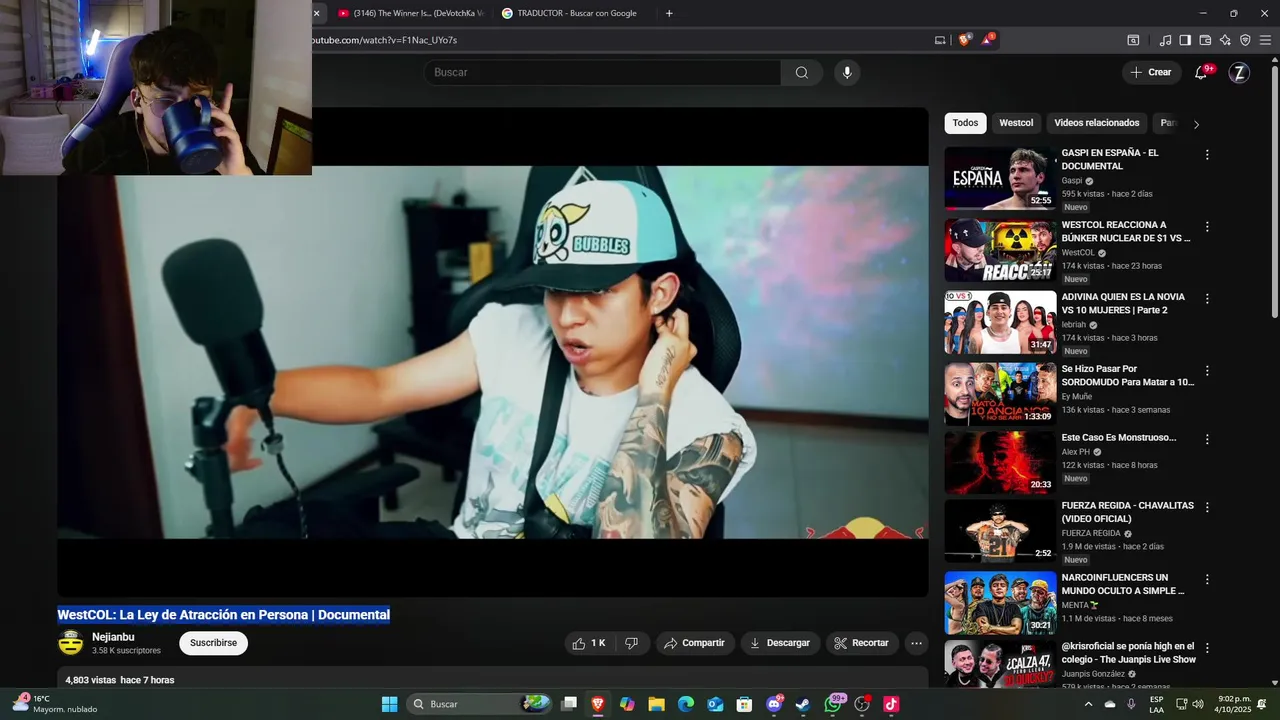Open Este Caso Es Monstruoso video thumbnail
The width and height of the screenshot is (1280, 720).
point(1000,462)
